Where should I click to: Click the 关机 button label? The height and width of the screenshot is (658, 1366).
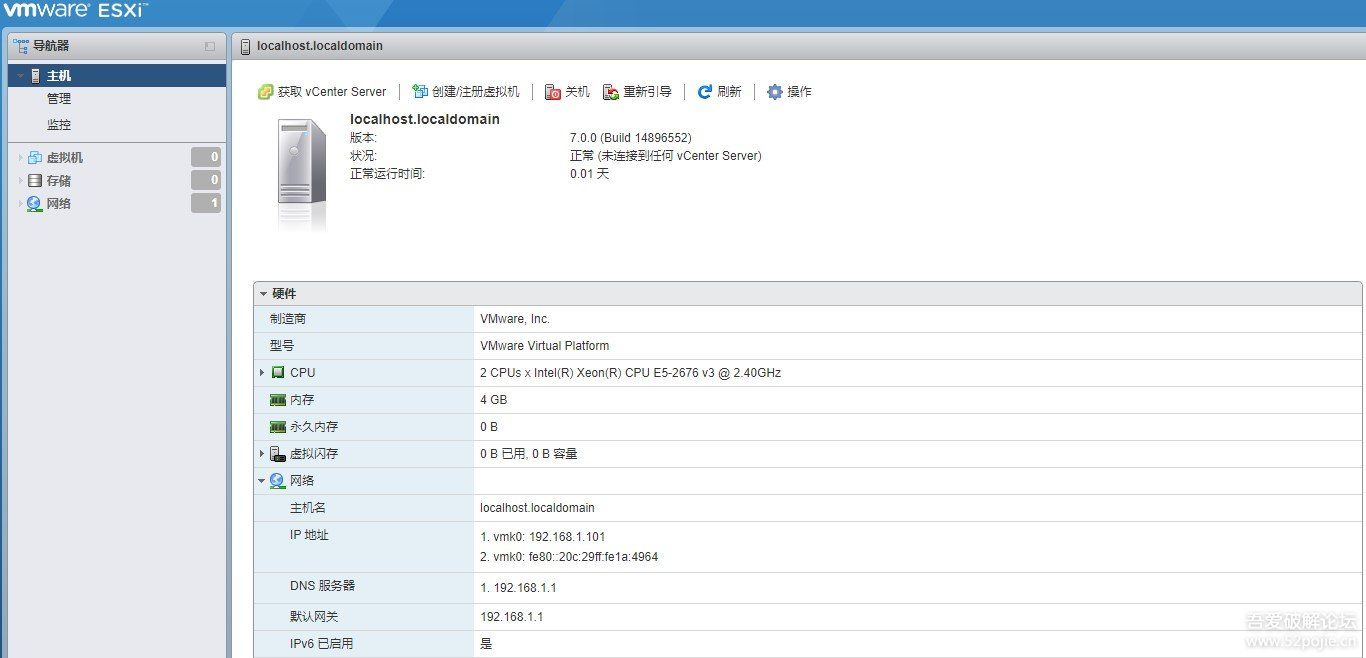[578, 92]
